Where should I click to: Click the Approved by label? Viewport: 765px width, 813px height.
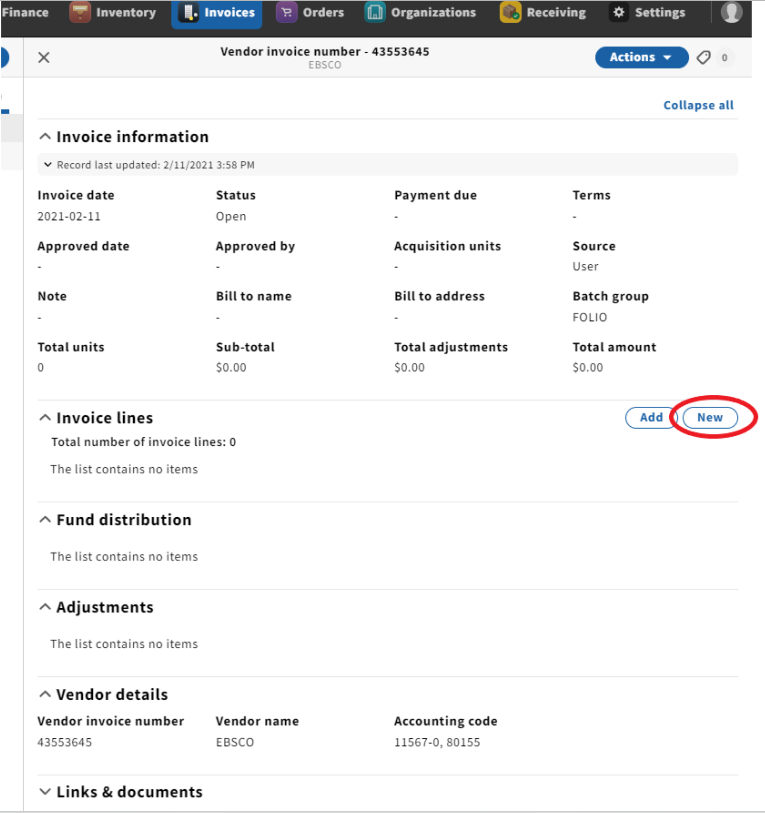[255, 246]
